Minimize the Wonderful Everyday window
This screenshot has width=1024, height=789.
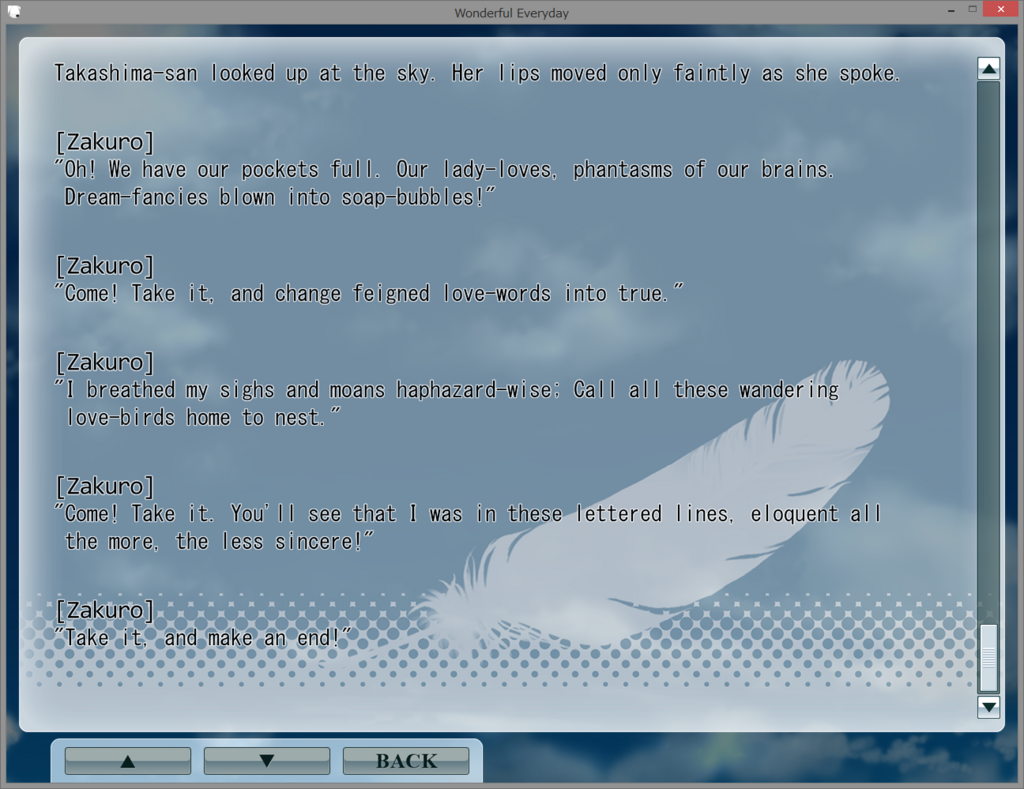[x=951, y=10]
